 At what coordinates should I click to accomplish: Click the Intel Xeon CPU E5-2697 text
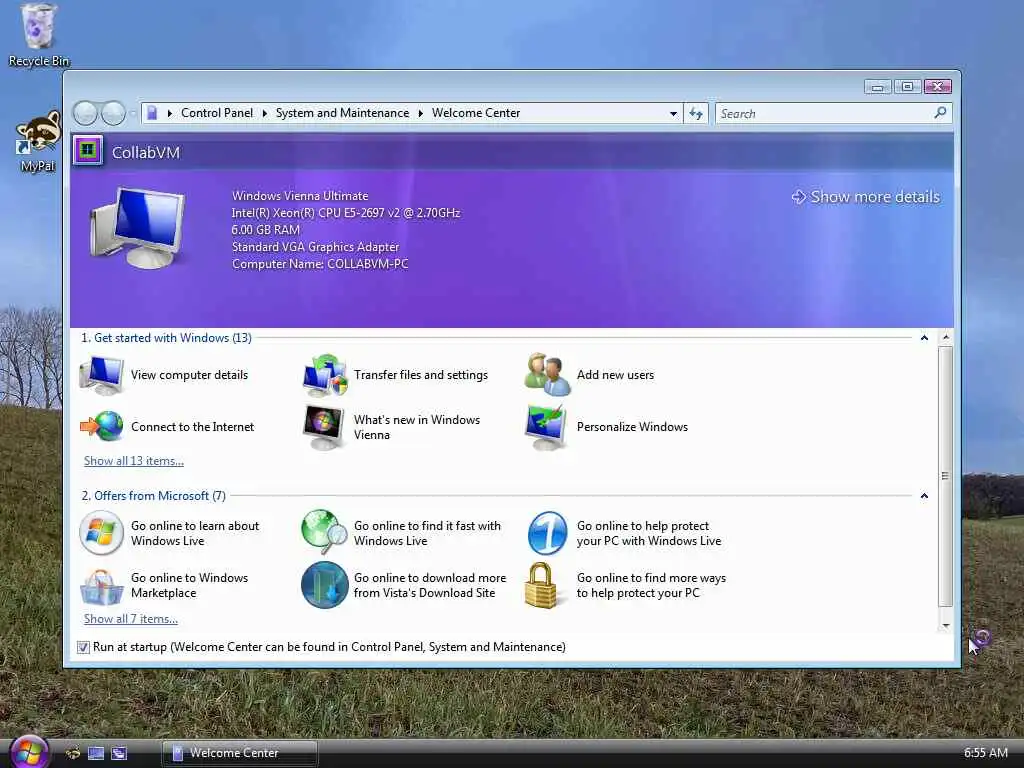pyautogui.click(x=345, y=213)
